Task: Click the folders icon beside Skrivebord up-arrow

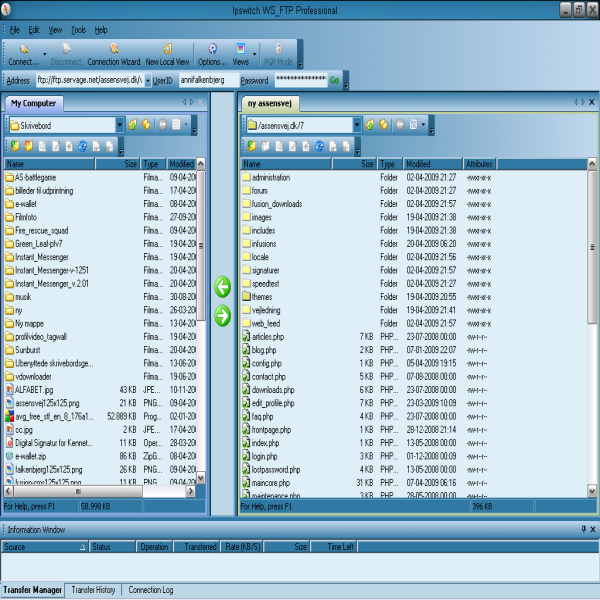Action: 146,125
